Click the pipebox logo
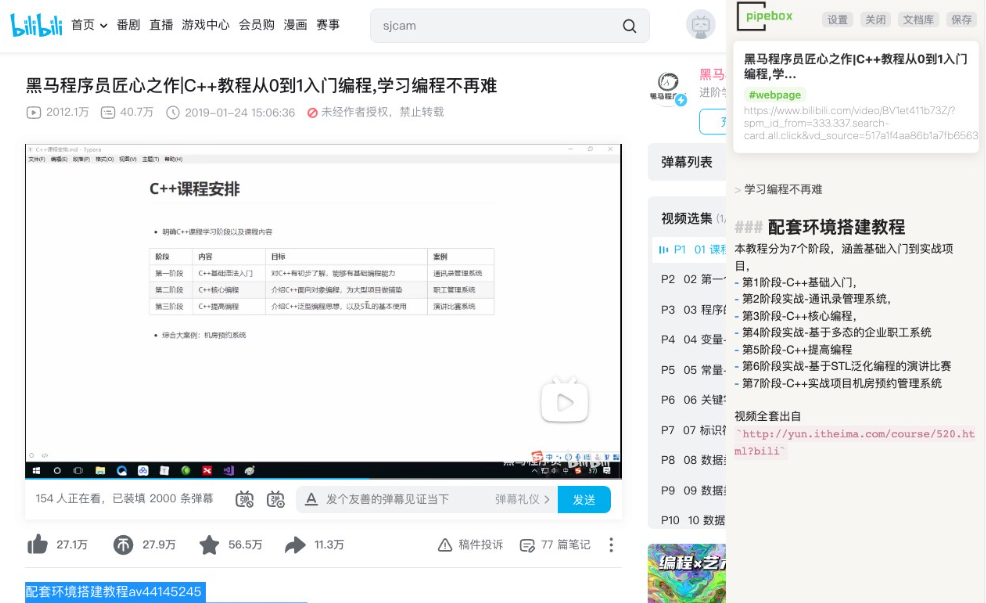 point(765,16)
